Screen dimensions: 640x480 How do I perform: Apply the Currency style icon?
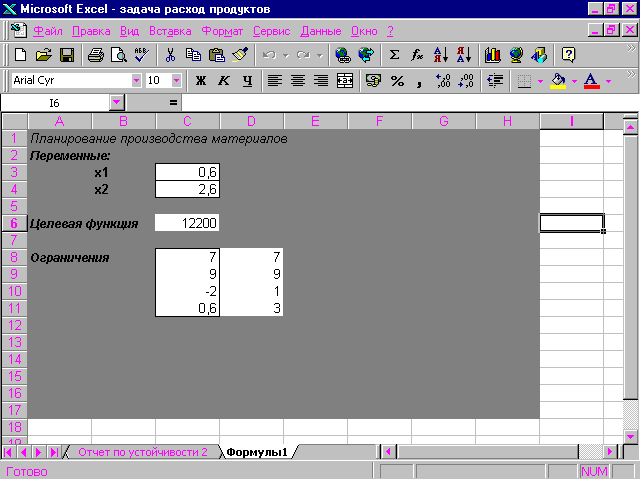[373, 80]
